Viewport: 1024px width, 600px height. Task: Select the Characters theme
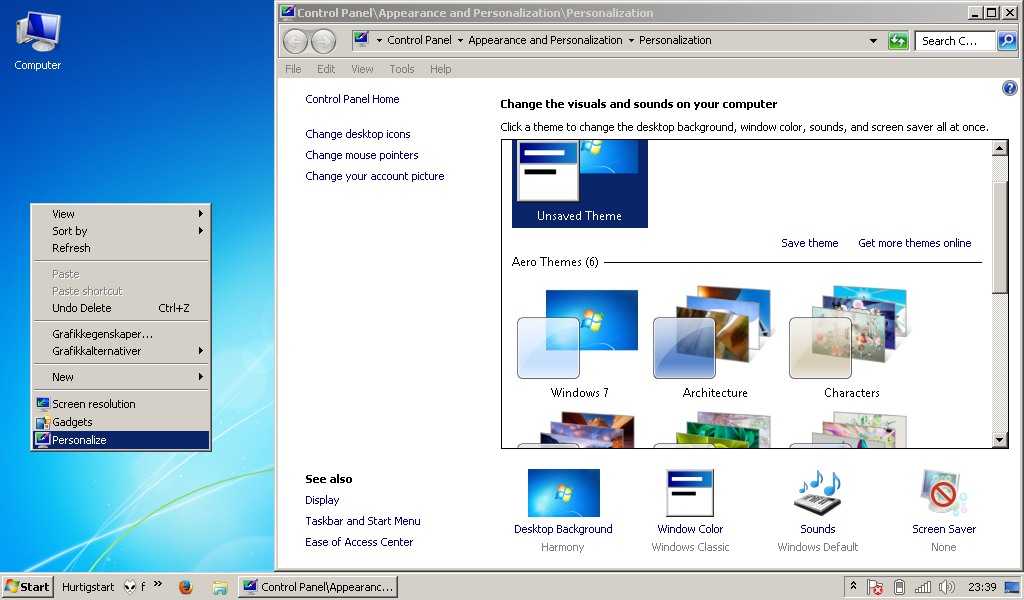[851, 344]
